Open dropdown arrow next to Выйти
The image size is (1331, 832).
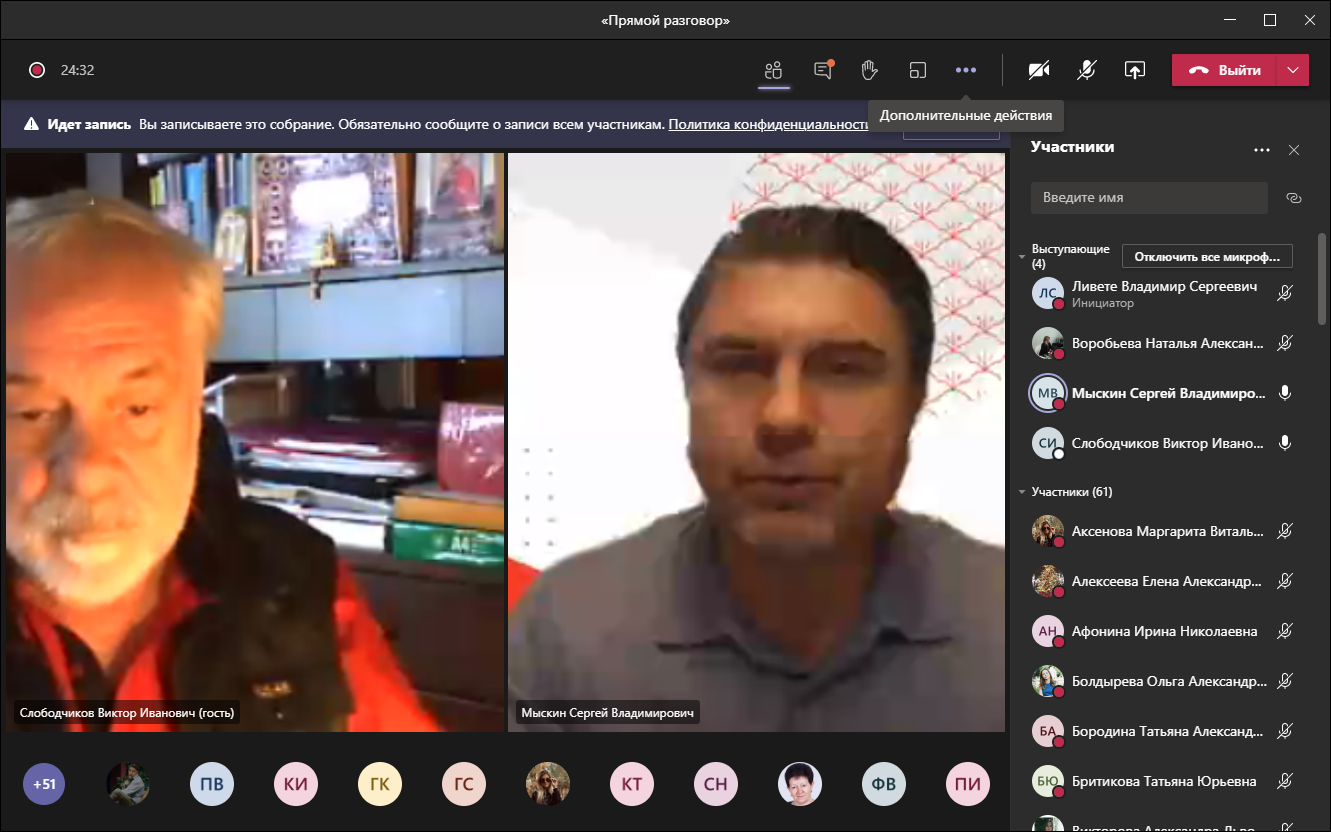tap(1293, 70)
